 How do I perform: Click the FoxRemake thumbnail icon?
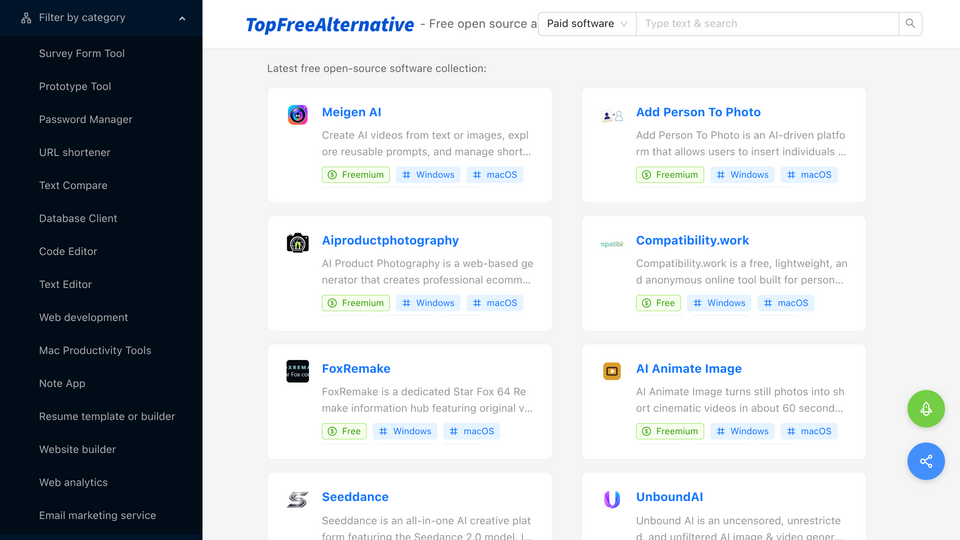298,371
